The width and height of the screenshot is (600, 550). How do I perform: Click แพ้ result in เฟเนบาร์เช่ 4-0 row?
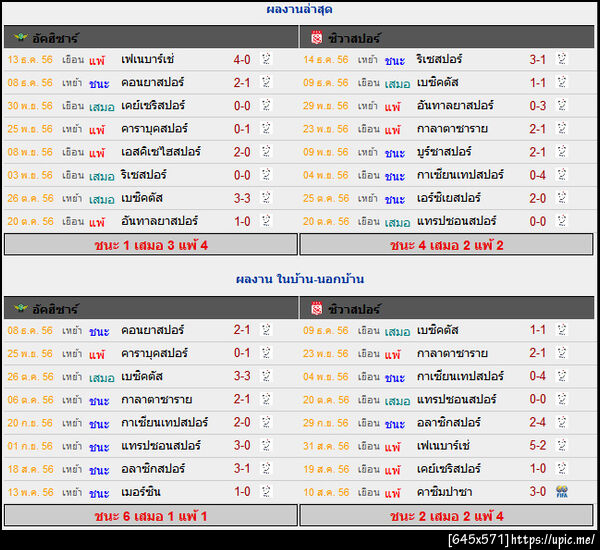(x=97, y=60)
